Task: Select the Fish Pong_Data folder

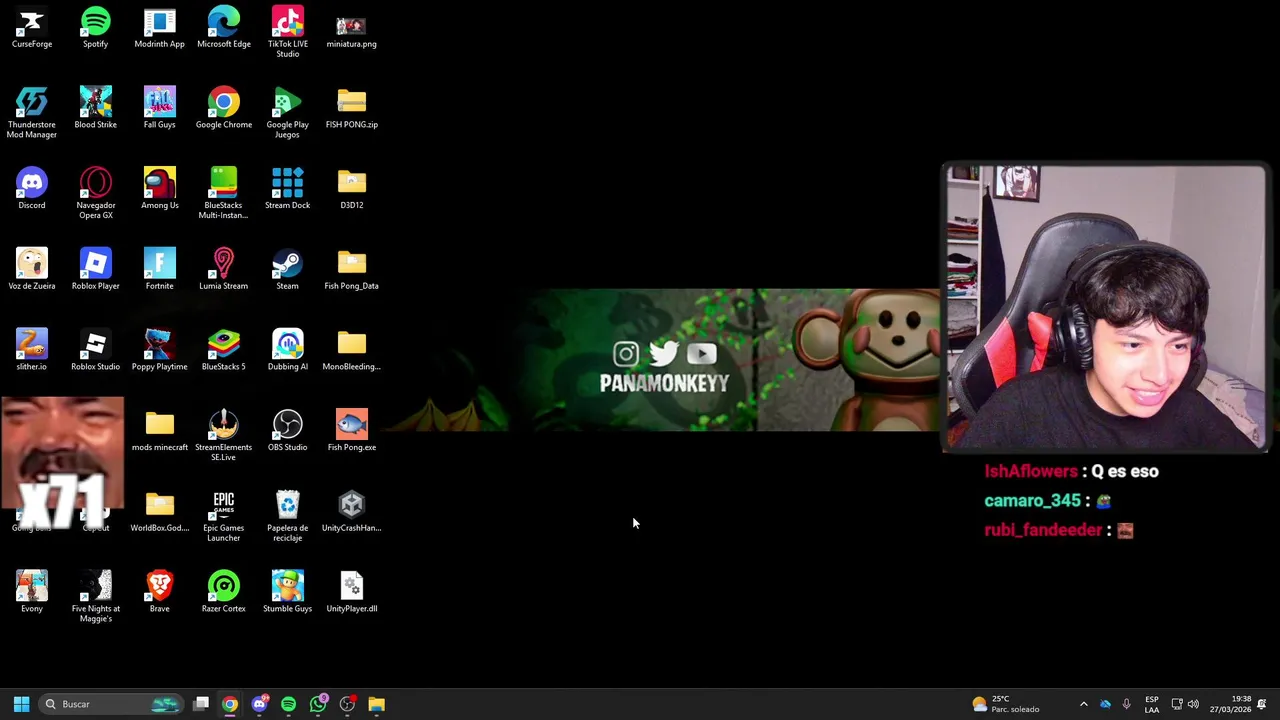Action: pyautogui.click(x=352, y=271)
